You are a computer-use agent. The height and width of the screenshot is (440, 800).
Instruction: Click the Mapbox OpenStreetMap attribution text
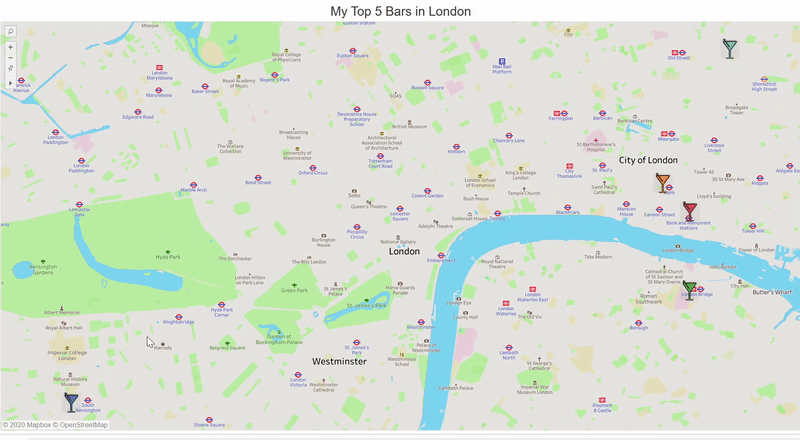click(x=55, y=425)
